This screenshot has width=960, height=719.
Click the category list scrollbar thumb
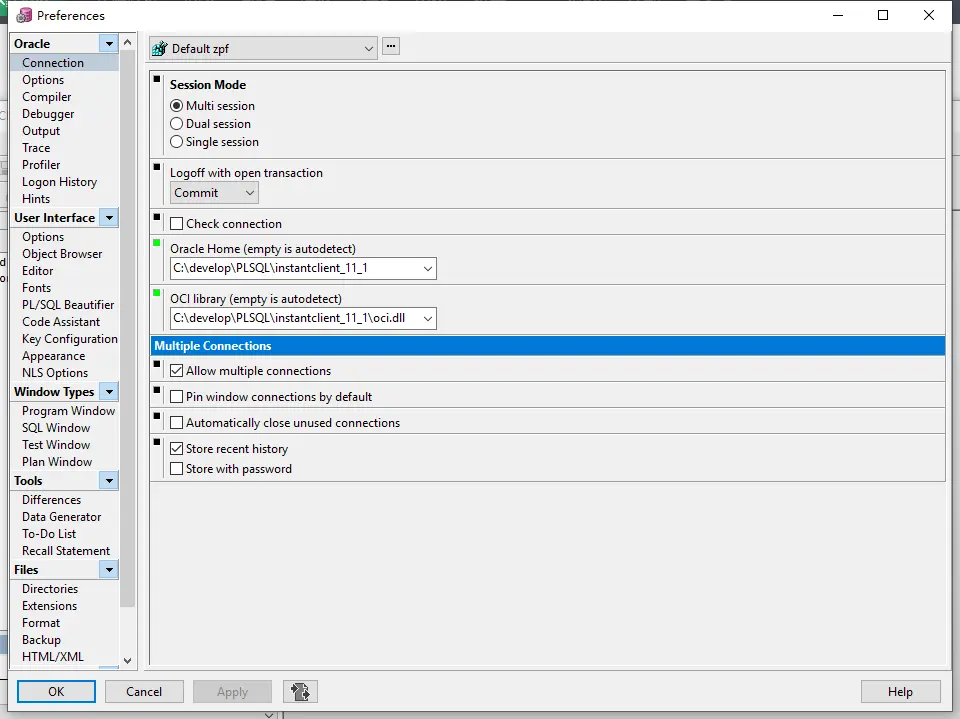click(127, 329)
